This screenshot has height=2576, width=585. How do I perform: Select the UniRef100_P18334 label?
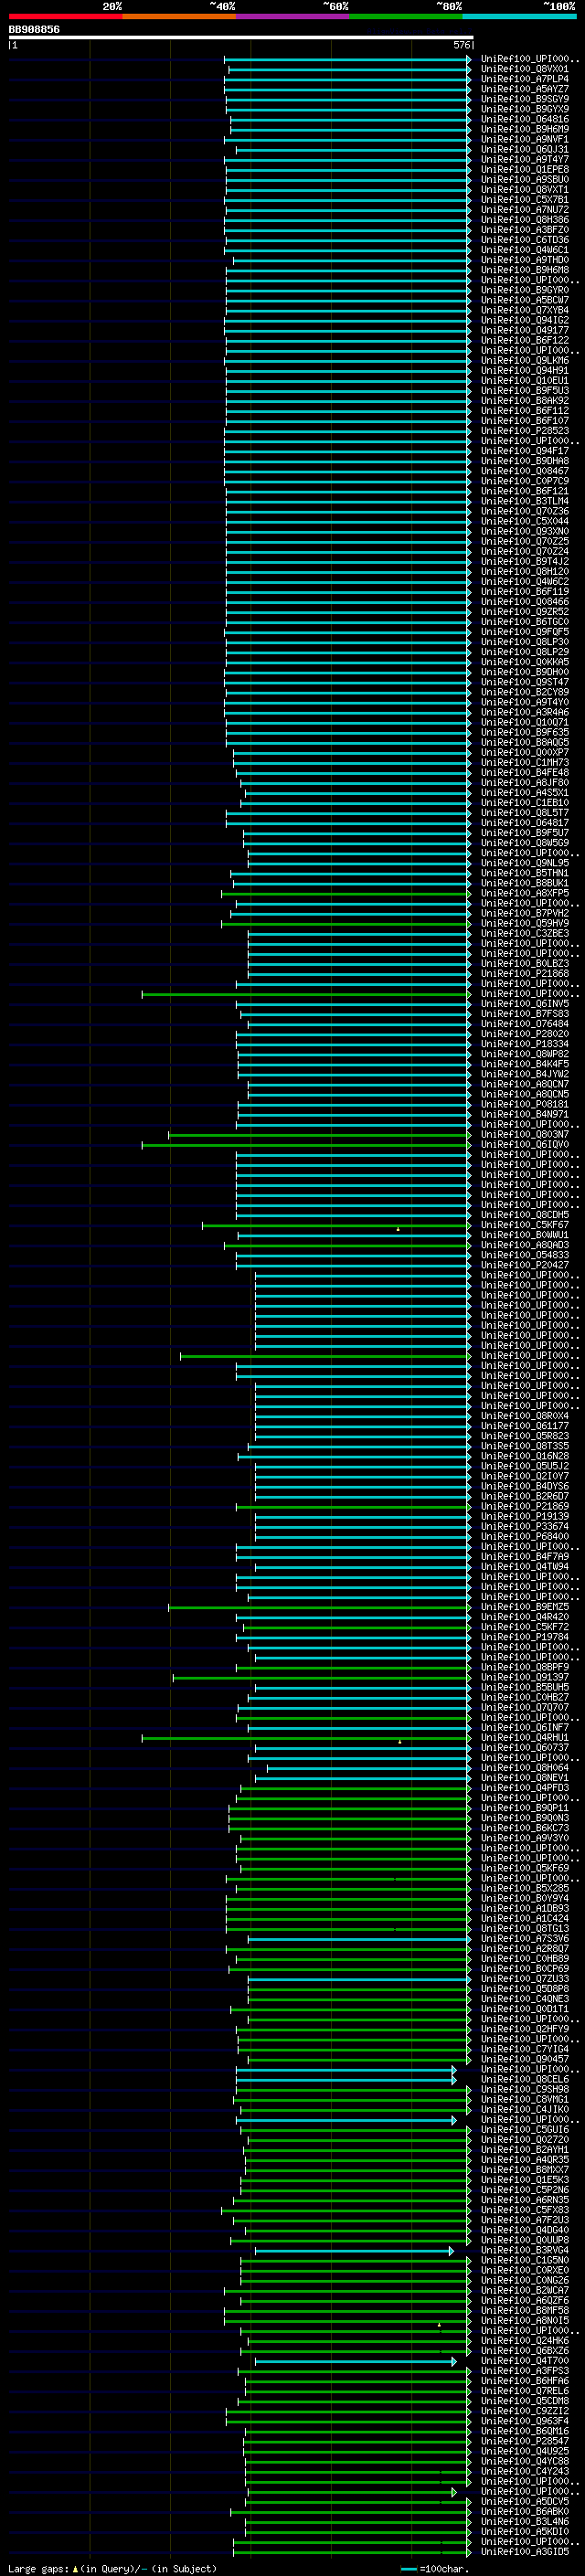[525, 1044]
